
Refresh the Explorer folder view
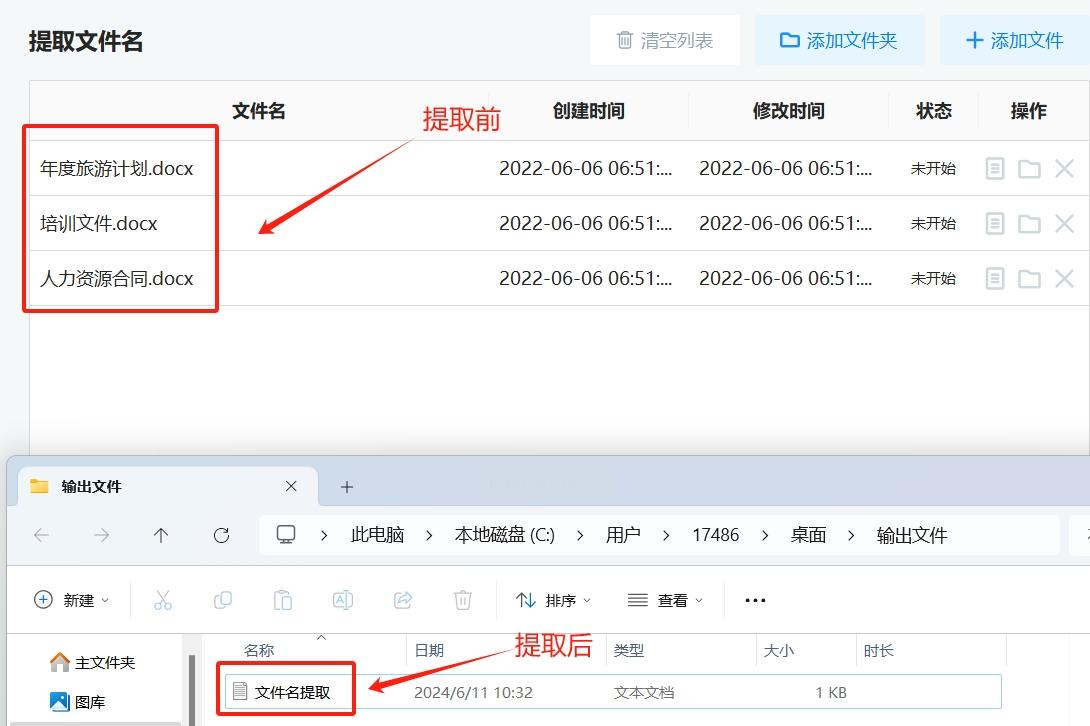(221, 535)
